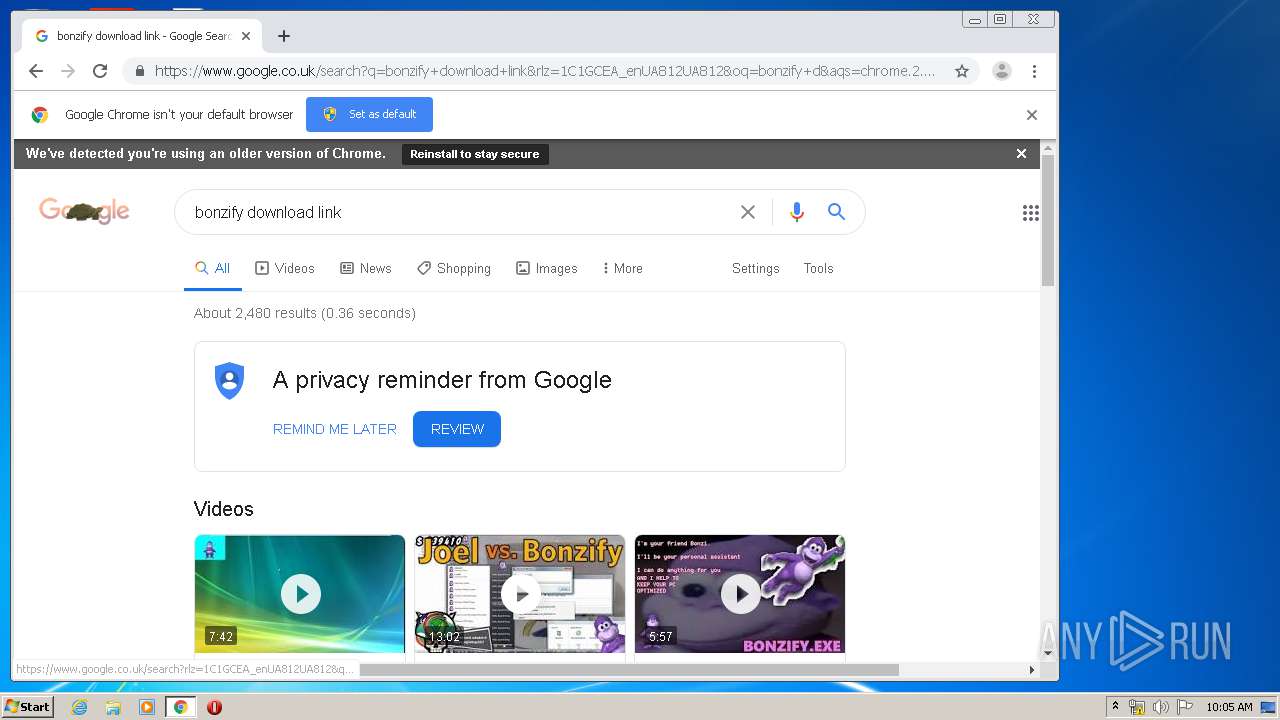This screenshot has width=1280, height=720.
Task: Click the About 2,480 results text
Action: click(x=305, y=313)
